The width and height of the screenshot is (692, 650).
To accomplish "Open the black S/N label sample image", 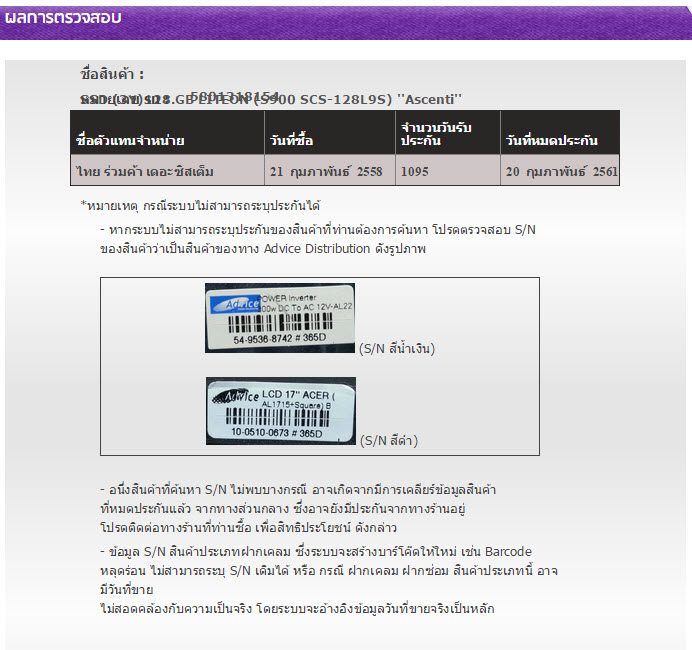I will tap(281, 411).
